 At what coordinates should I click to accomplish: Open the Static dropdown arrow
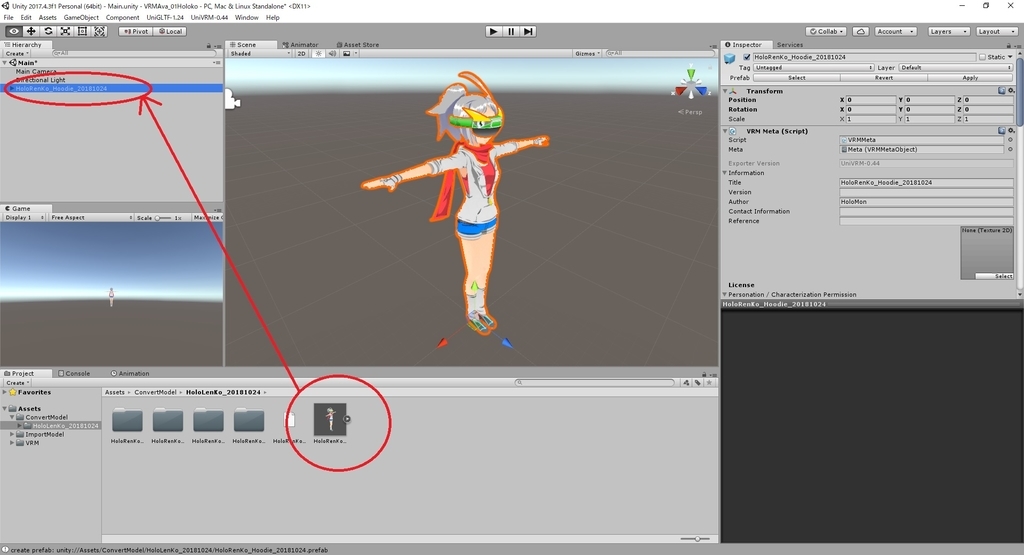pos(1011,57)
